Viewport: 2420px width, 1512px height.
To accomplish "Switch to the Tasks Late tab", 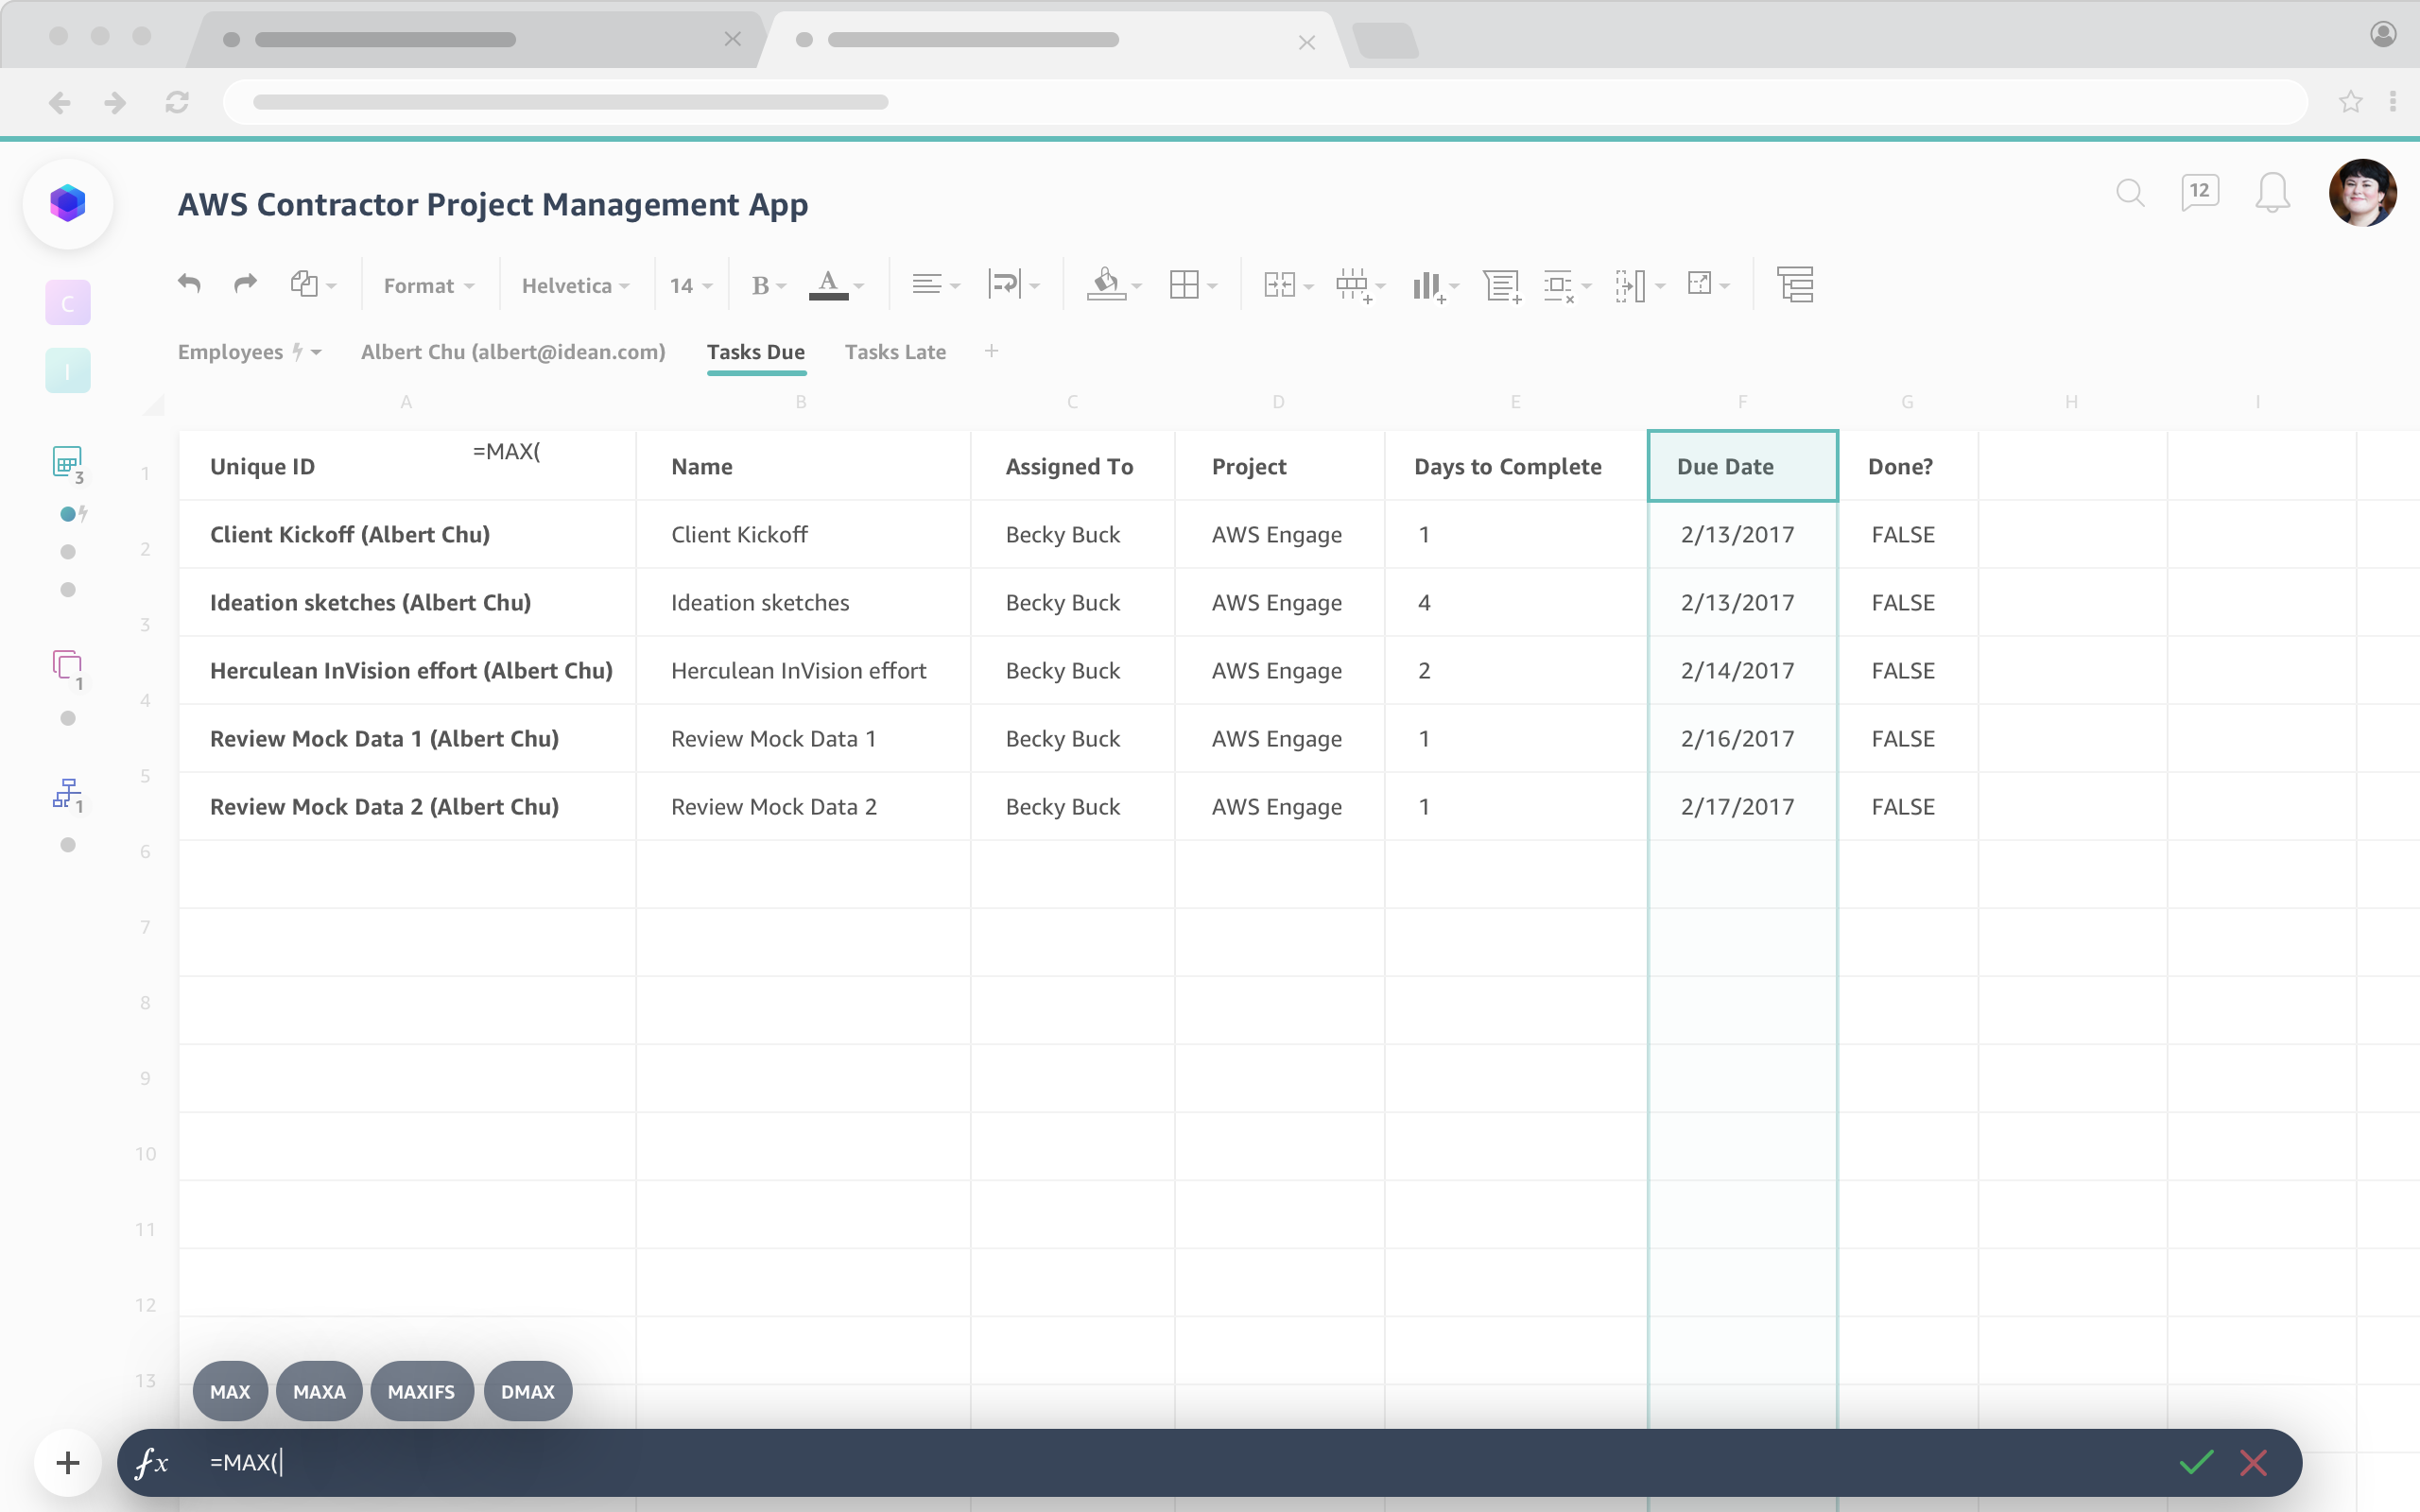I will (895, 352).
